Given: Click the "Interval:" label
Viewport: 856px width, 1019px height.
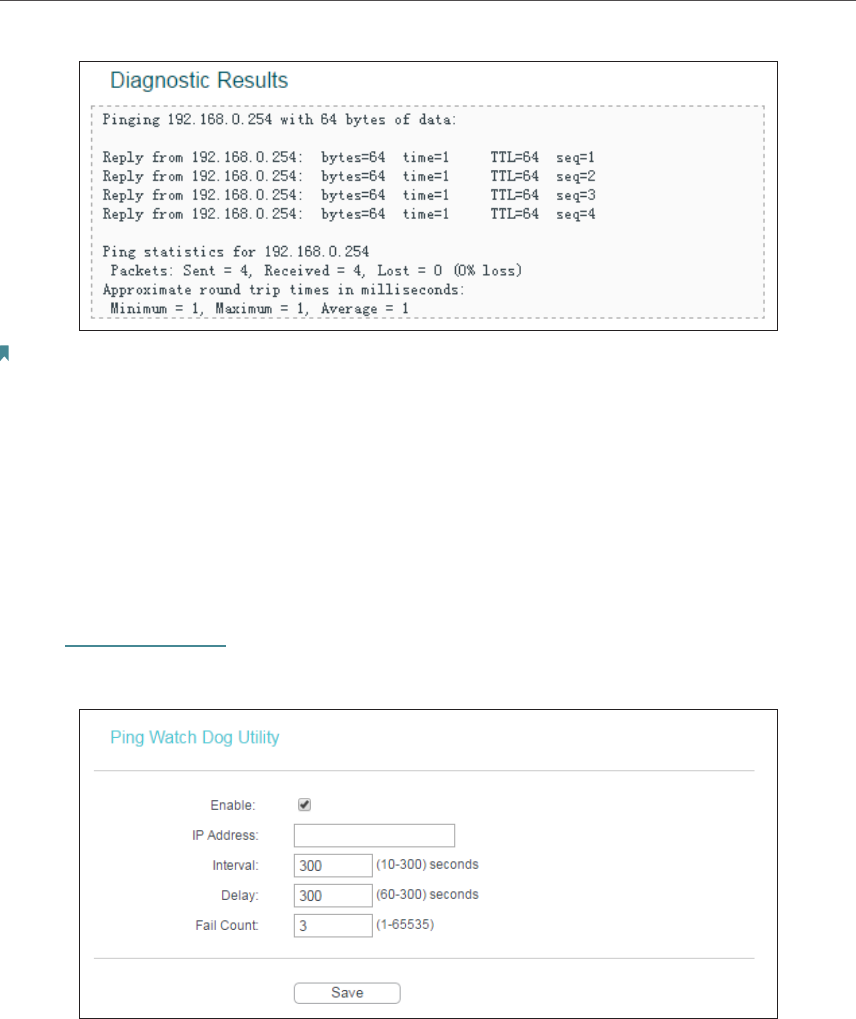Looking at the screenshot, I should [x=235, y=866].
